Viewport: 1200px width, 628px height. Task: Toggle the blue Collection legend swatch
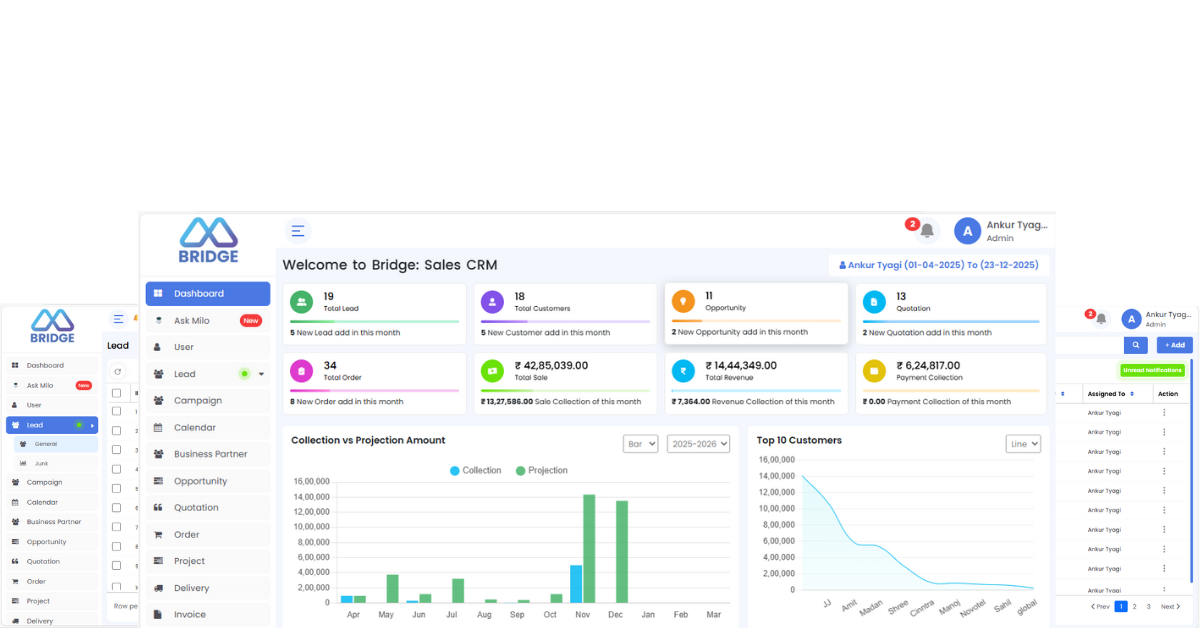[x=454, y=470]
